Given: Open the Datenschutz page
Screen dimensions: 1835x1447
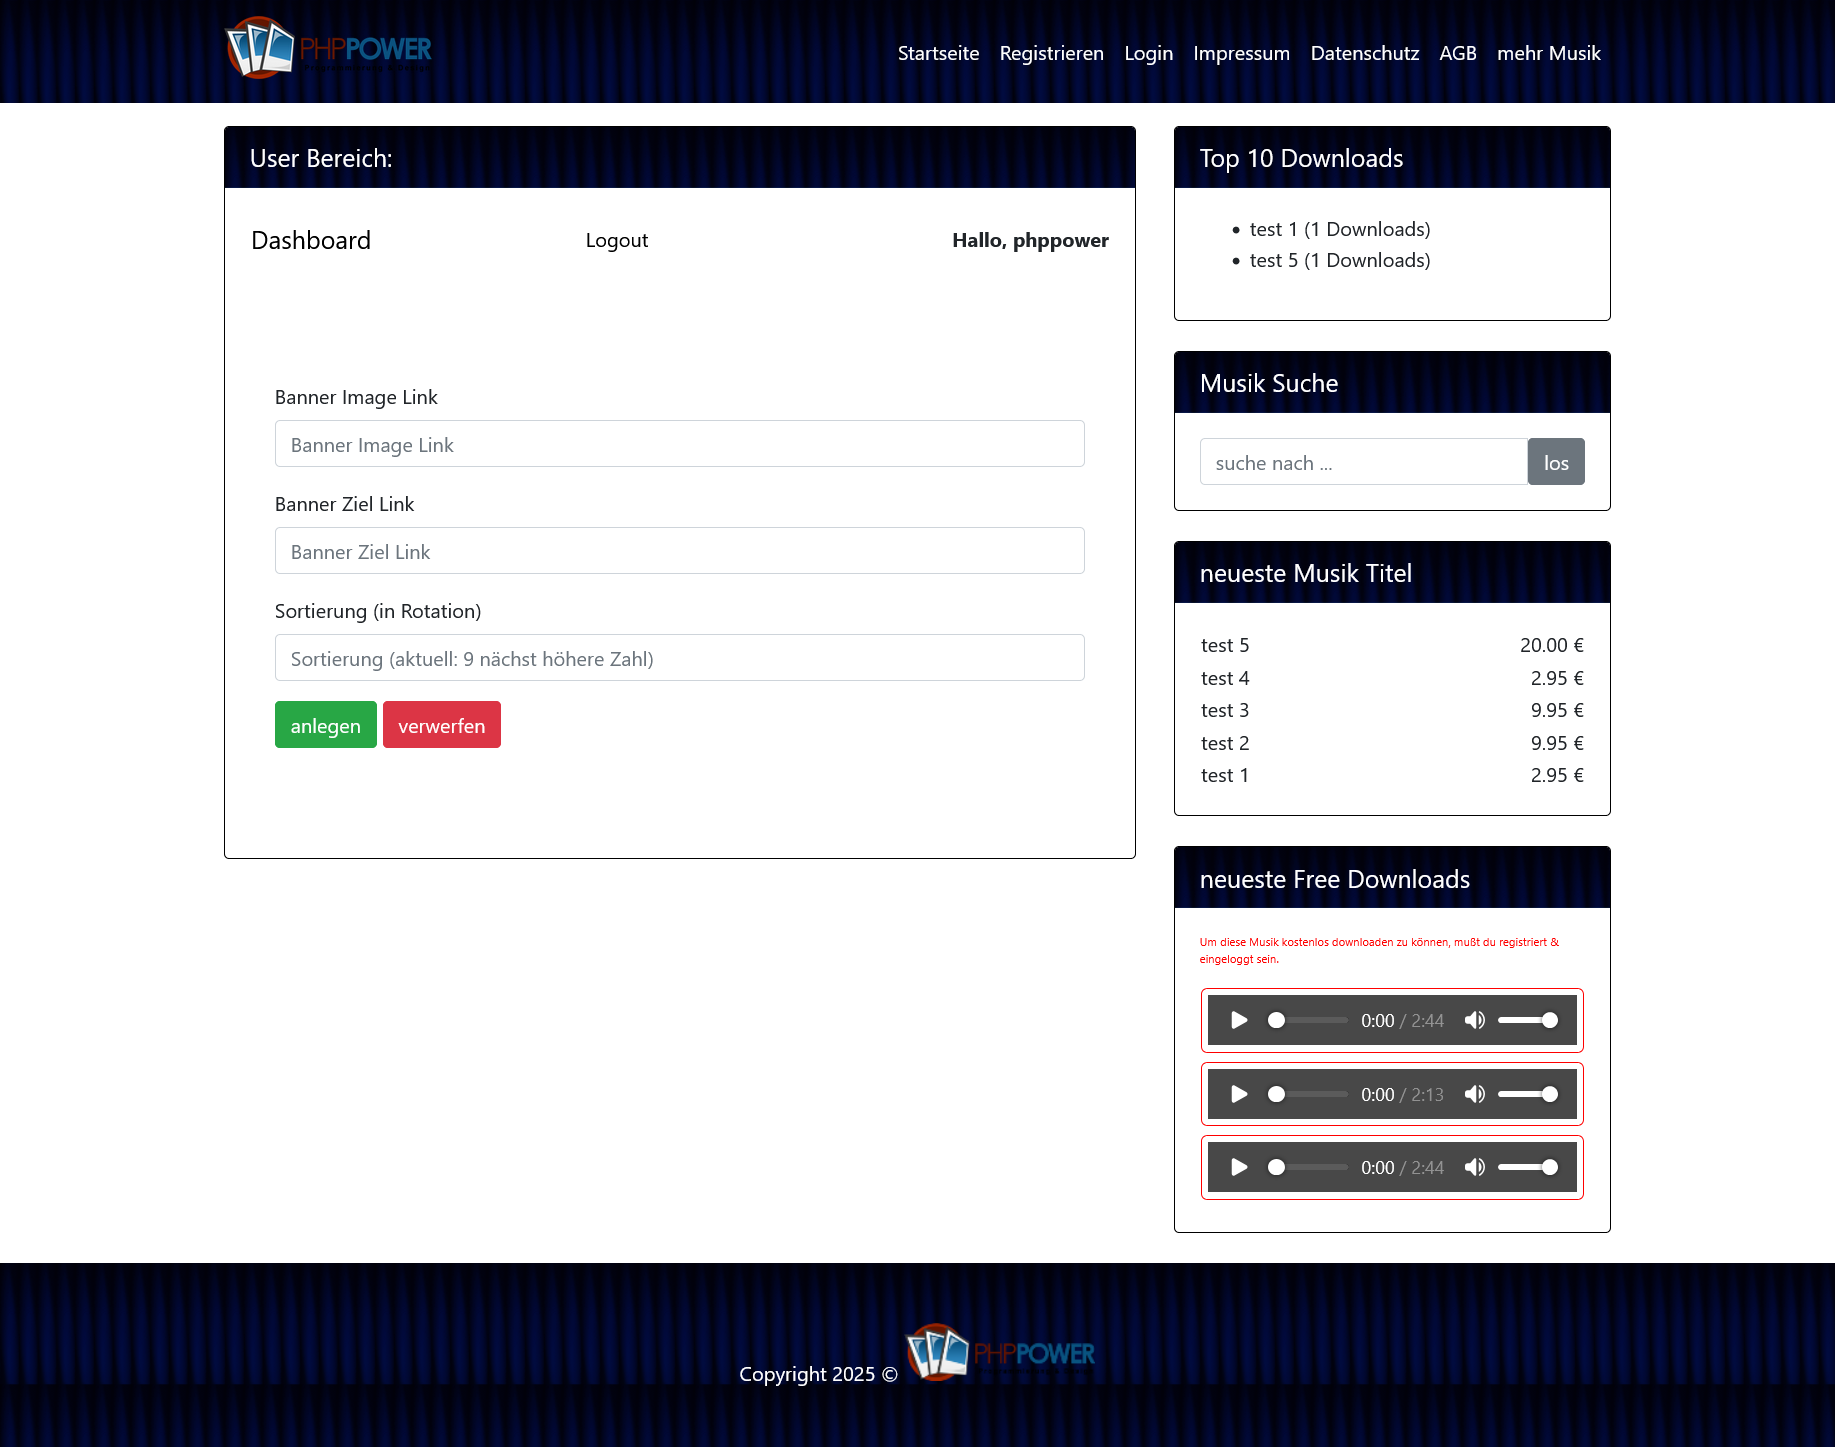Looking at the screenshot, I should pyautogui.click(x=1364, y=53).
